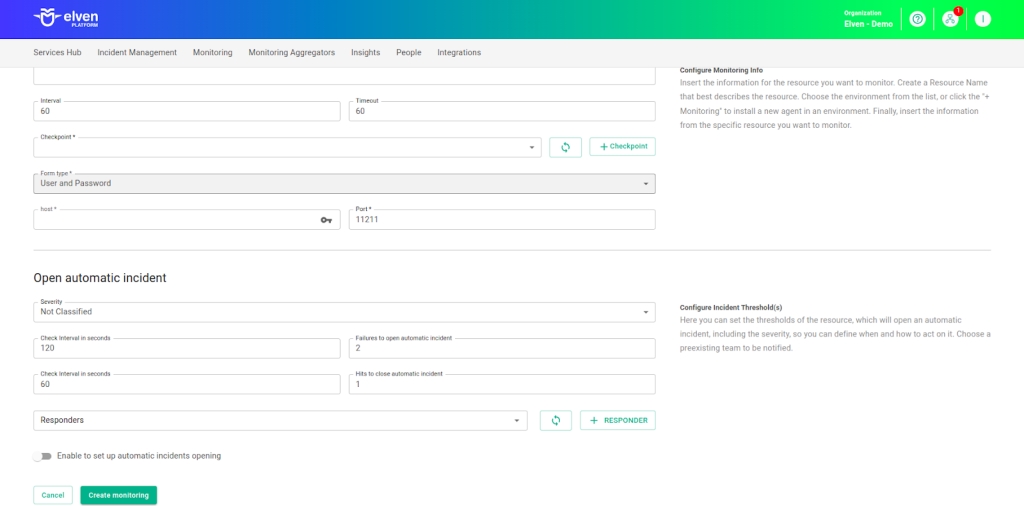Click the Elven Platform logo
Viewport: 1024px width, 506px height.
(x=66, y=19)
